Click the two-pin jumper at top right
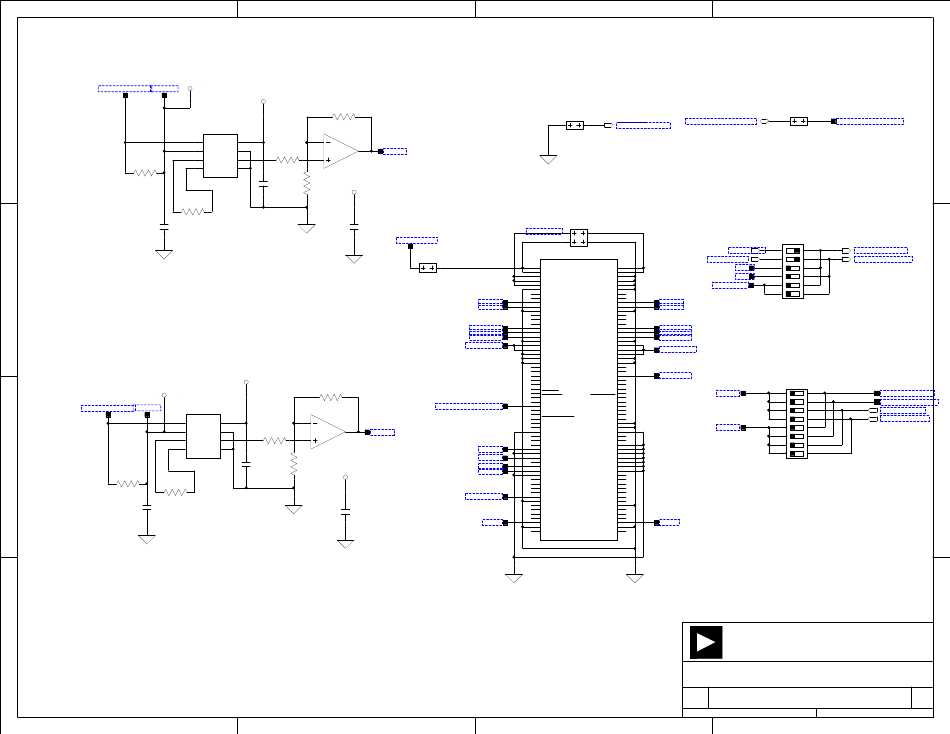The image size is (950, 734). (x=798, y=121)
